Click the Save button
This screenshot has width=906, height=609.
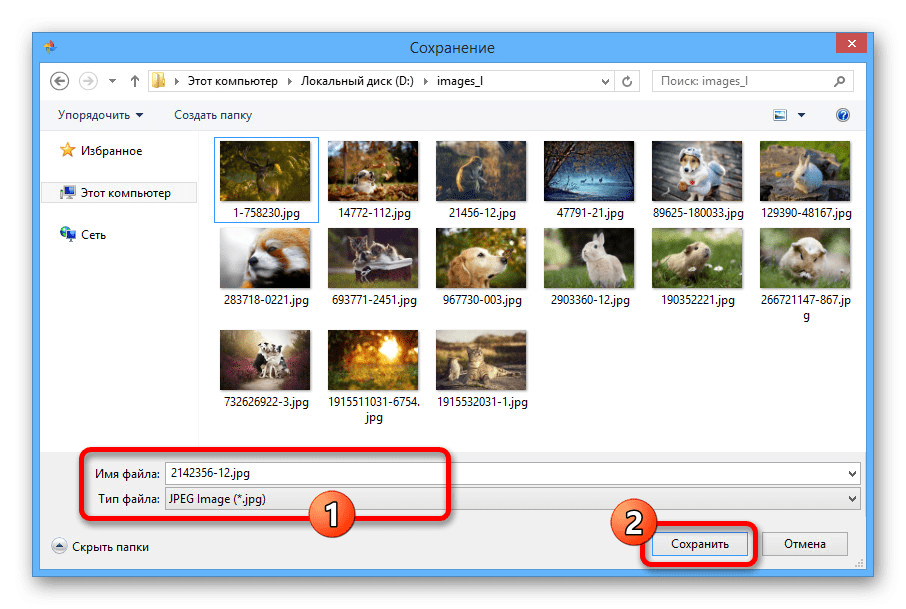point(699,544)
